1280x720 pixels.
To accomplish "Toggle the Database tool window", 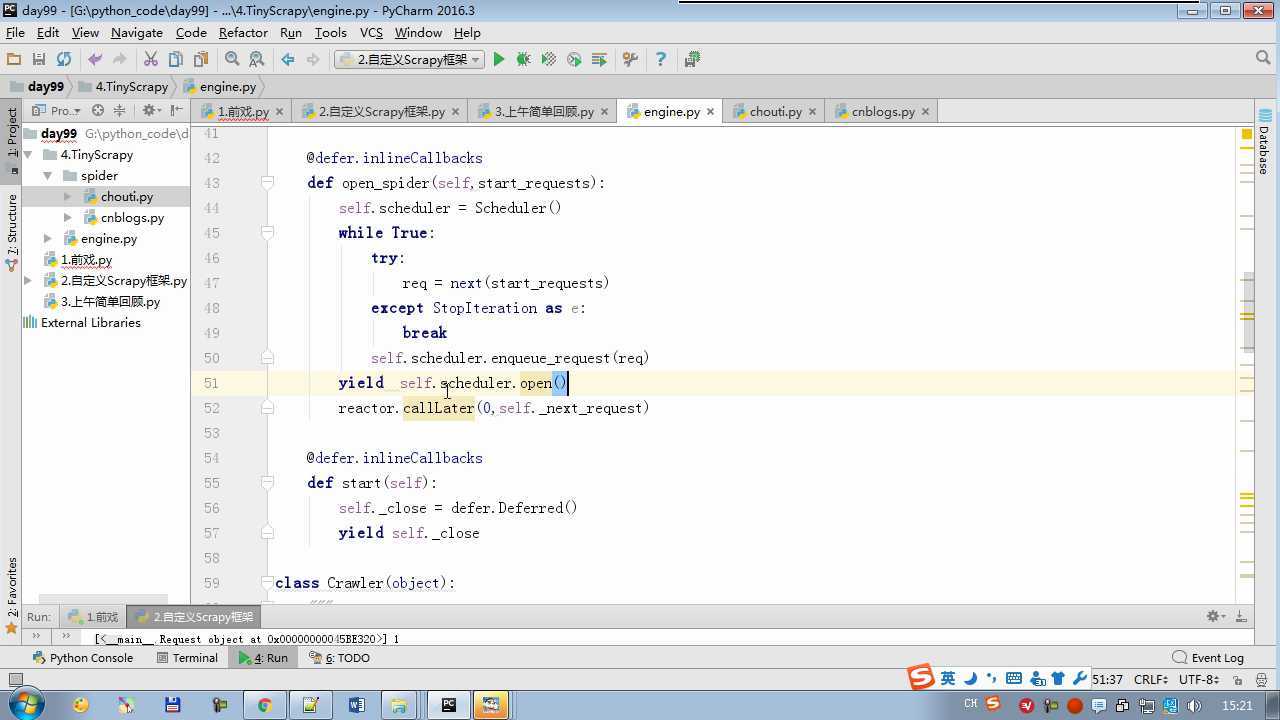I will [1265, 143].
